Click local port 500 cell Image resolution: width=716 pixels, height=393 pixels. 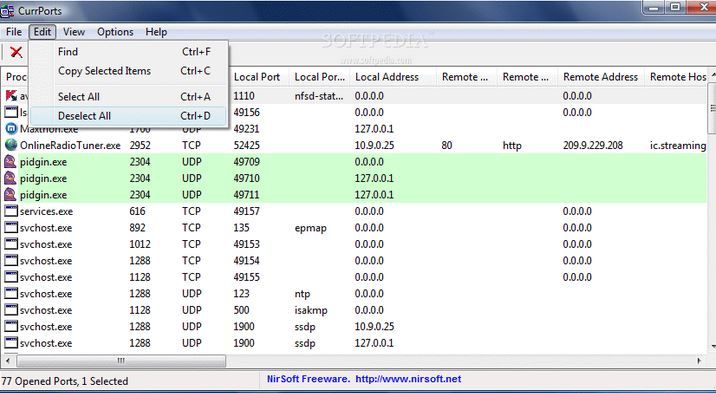242,310
